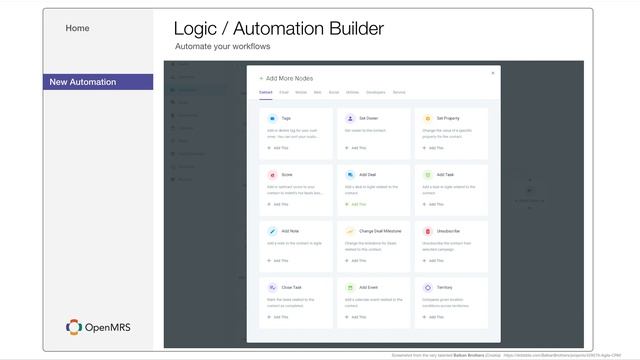Click the Score node red icon

coord(272,175)
